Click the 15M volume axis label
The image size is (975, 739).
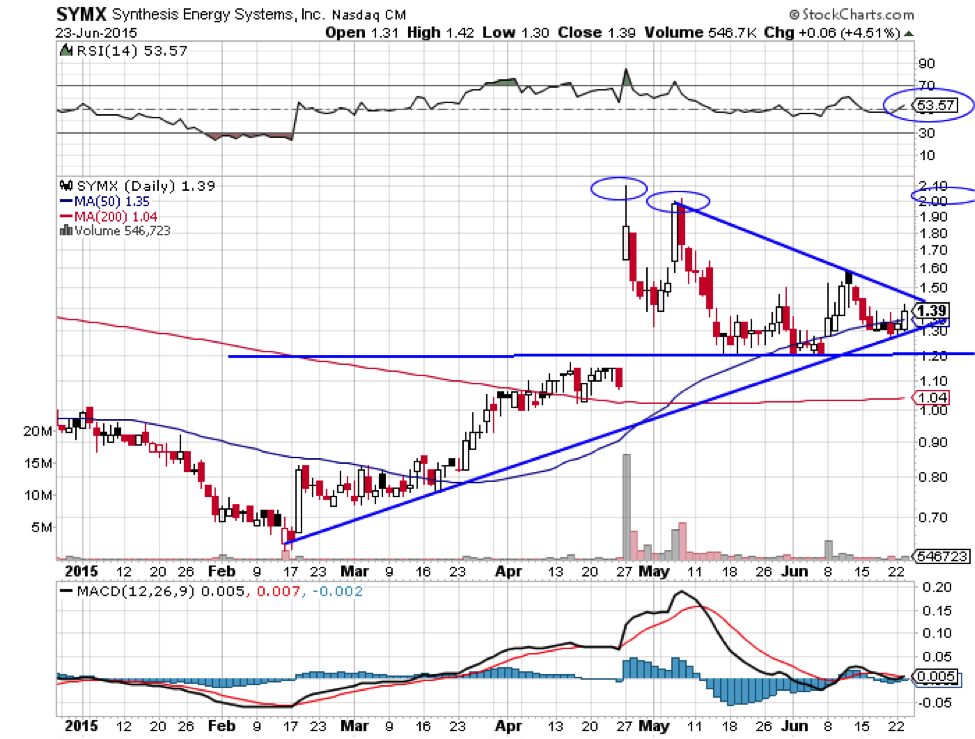click(x=37, y=463)
